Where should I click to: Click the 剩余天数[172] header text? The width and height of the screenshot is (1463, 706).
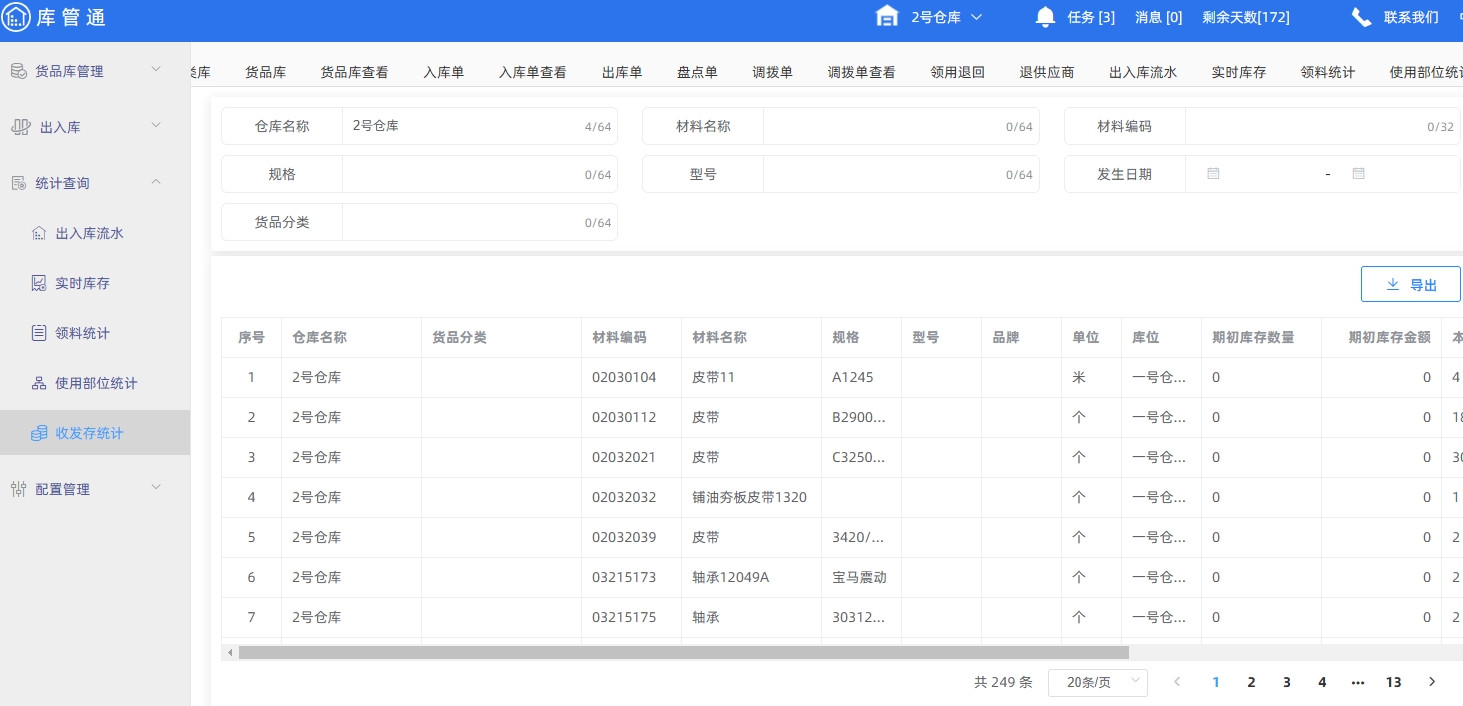pos(1246,17)
